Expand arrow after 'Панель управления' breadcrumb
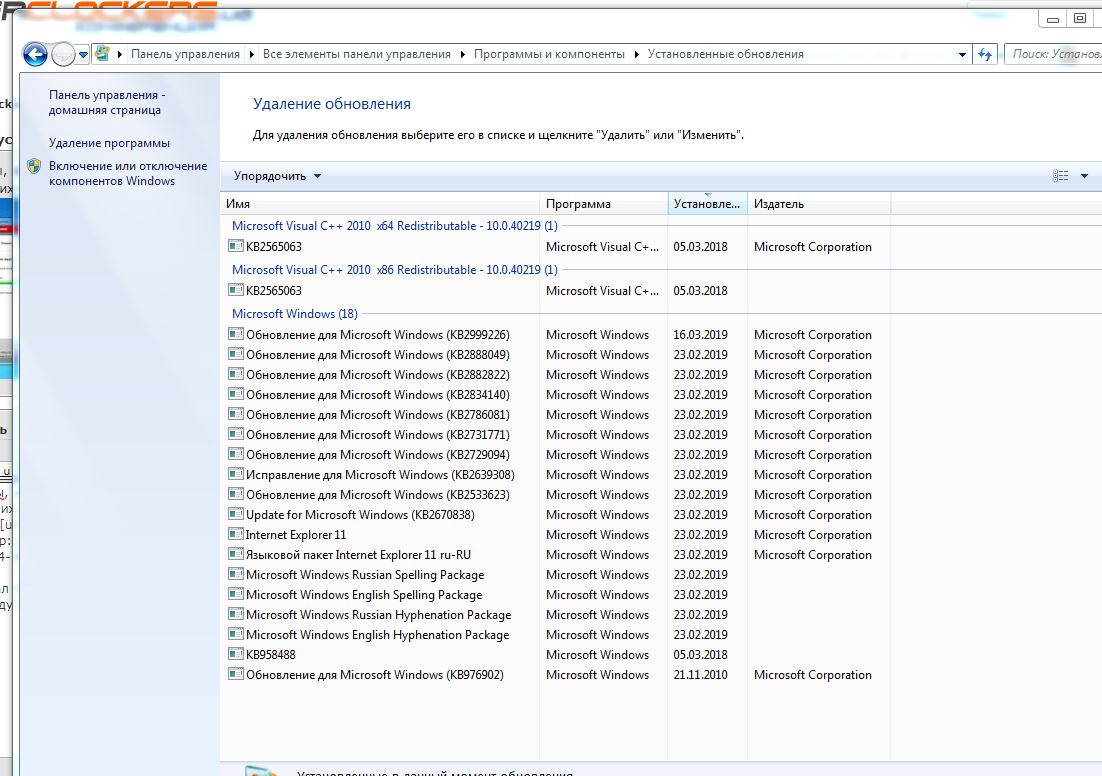 coord(252,54)
